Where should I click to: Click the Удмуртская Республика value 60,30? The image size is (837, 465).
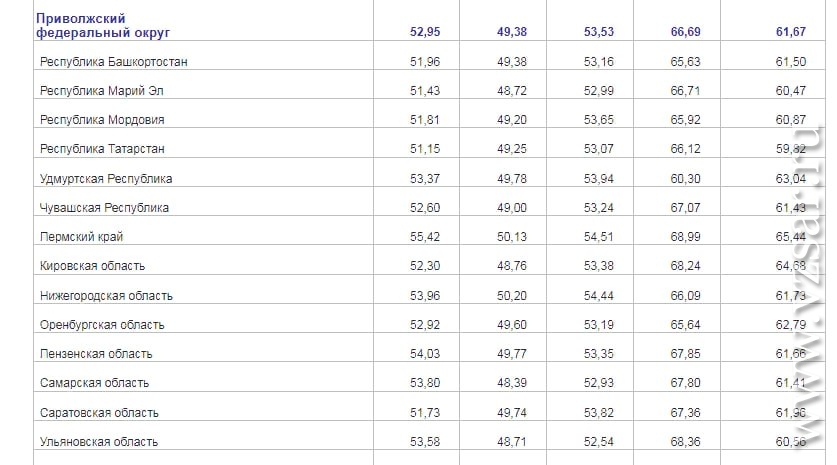[685, 179]
